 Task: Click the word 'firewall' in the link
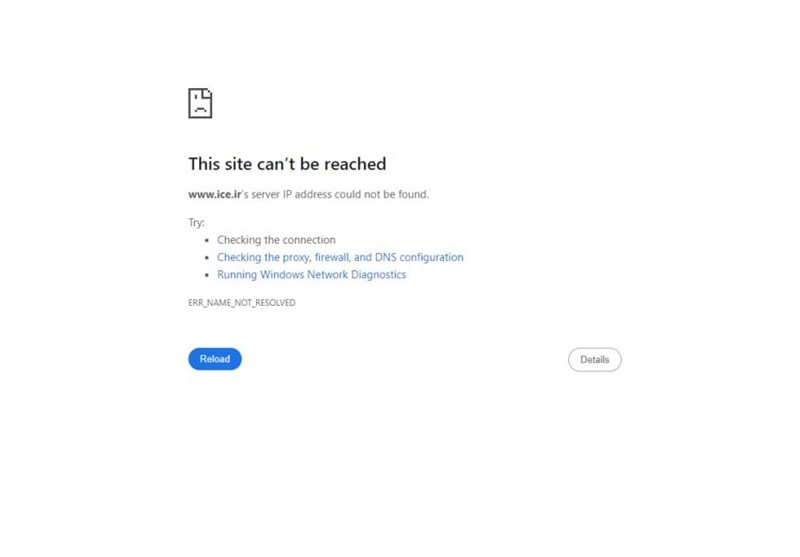tap(333, 257)
